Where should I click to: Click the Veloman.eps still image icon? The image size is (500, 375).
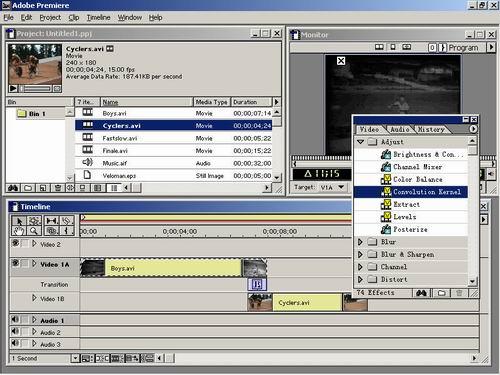tap(87, 175)
